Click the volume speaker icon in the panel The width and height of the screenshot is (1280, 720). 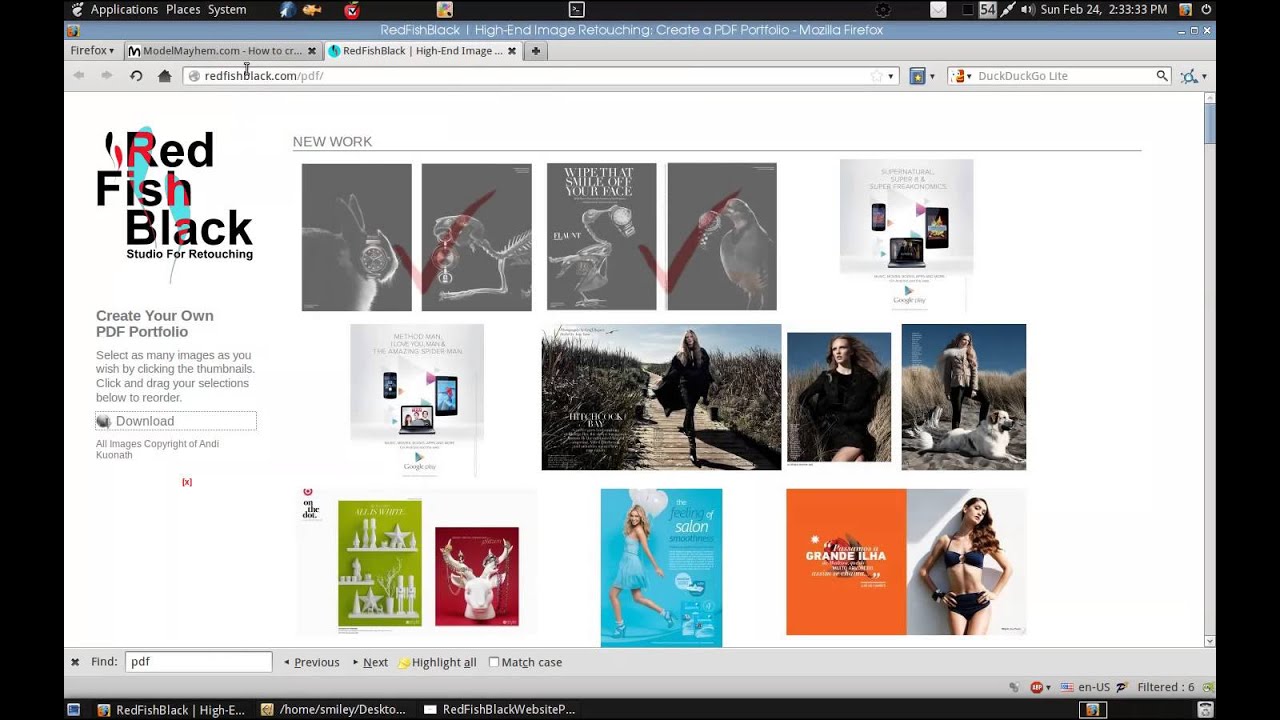pyautogui.click(x=1028, y=10)
